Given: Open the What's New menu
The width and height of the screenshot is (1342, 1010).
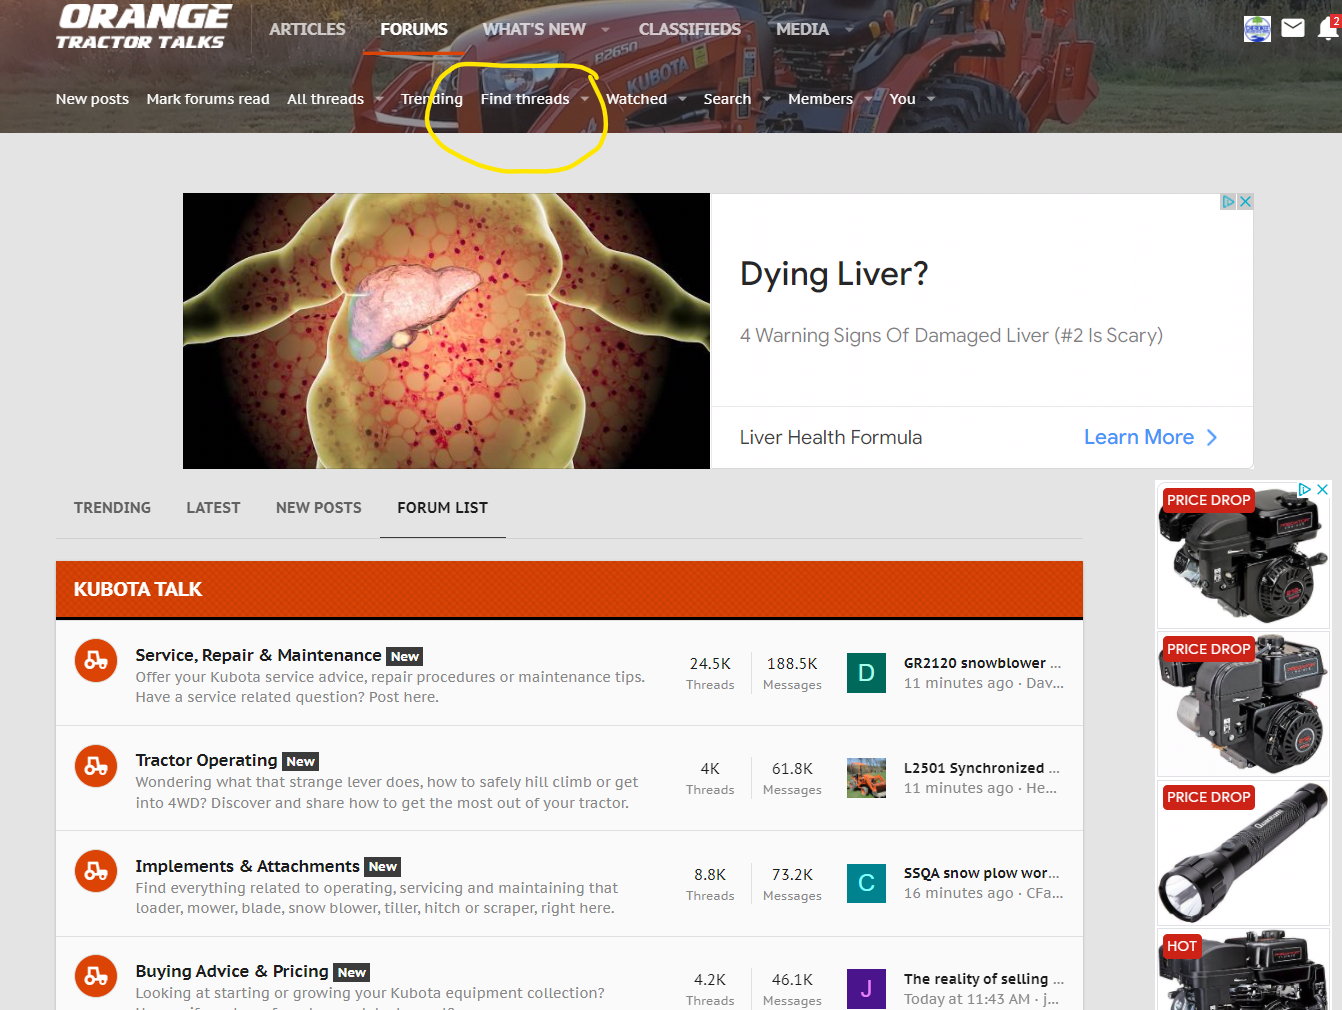Looking at the screenshot, I should (x=534, y=29).
